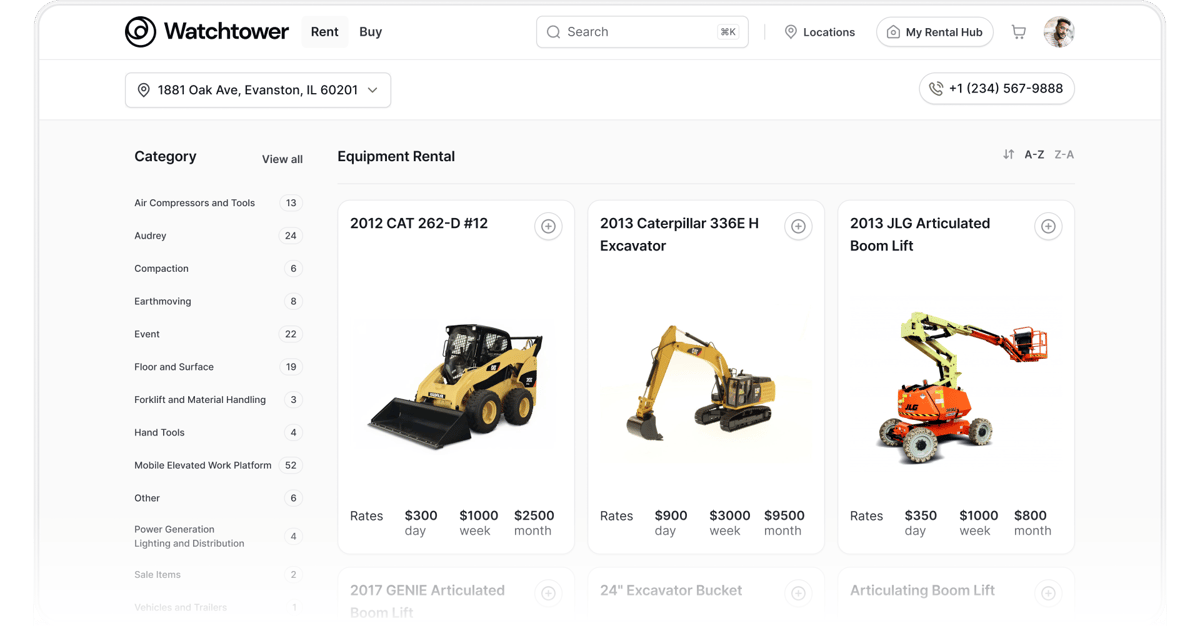Click the ⌘K shortcut badge

pos(728,32)
